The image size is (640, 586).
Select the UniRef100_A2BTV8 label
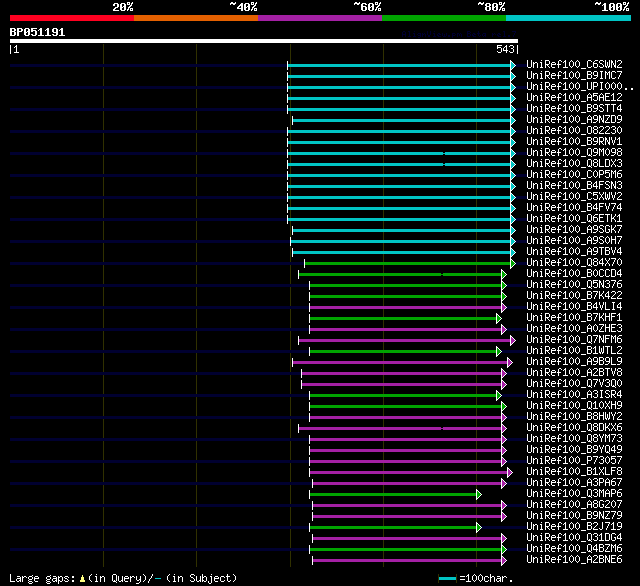point(574,373)
